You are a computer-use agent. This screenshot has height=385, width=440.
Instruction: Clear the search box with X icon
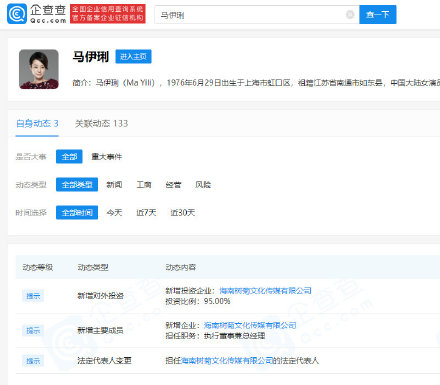350,14
